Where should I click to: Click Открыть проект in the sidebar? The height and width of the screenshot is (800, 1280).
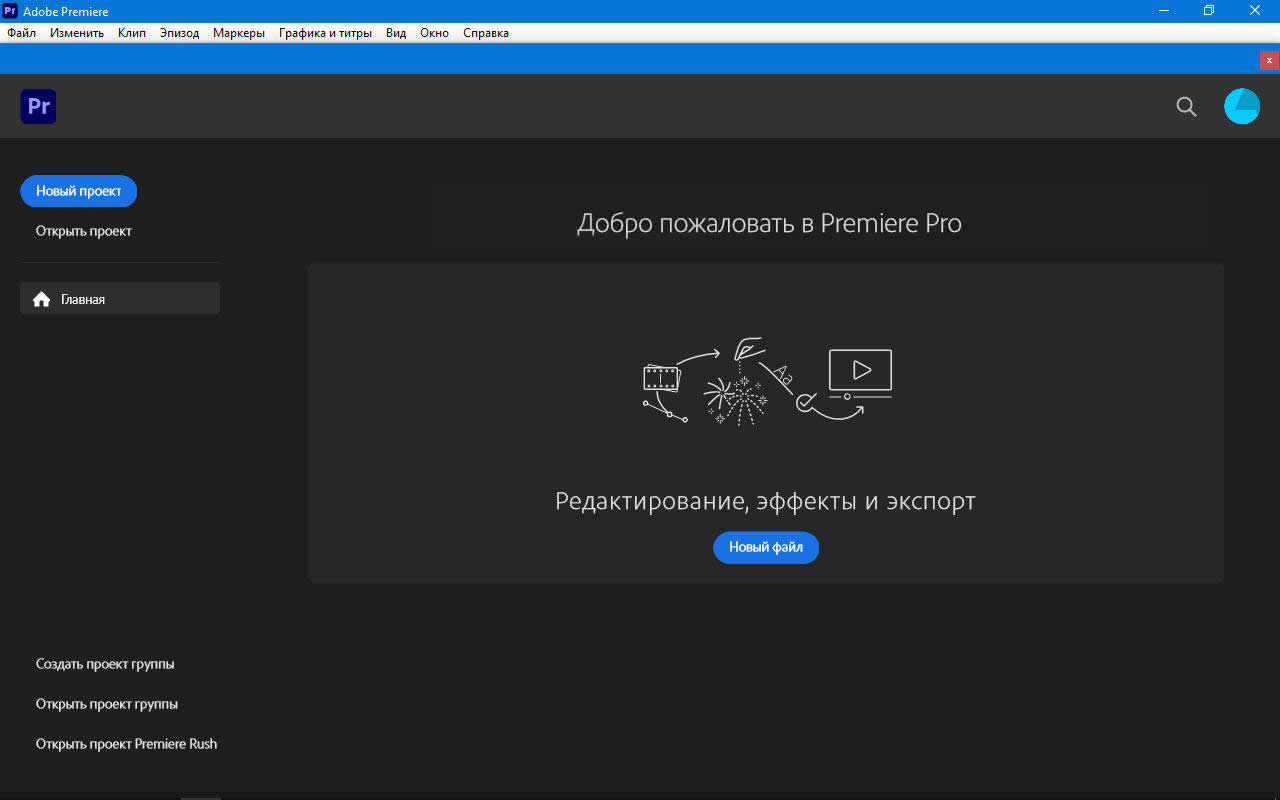(84, 231)
